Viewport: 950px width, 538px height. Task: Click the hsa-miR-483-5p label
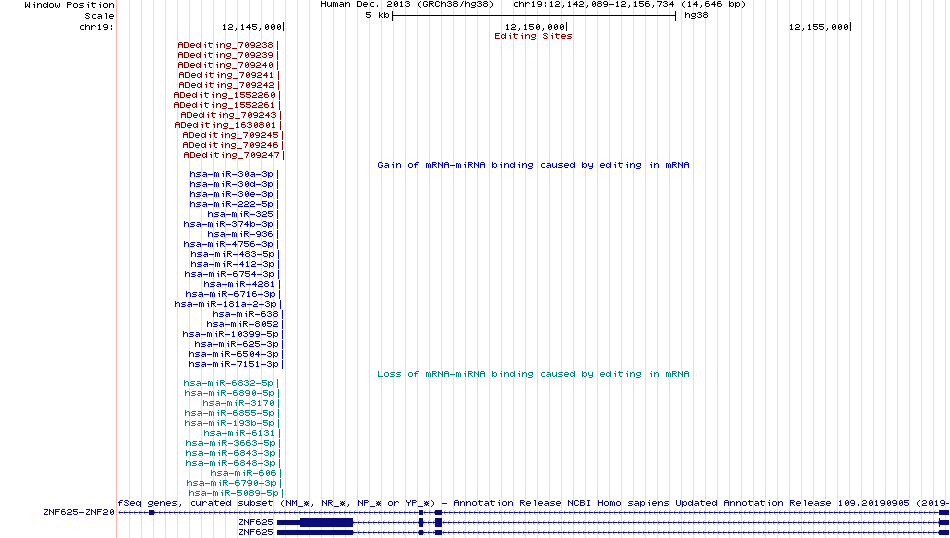(x=232, y=254)
